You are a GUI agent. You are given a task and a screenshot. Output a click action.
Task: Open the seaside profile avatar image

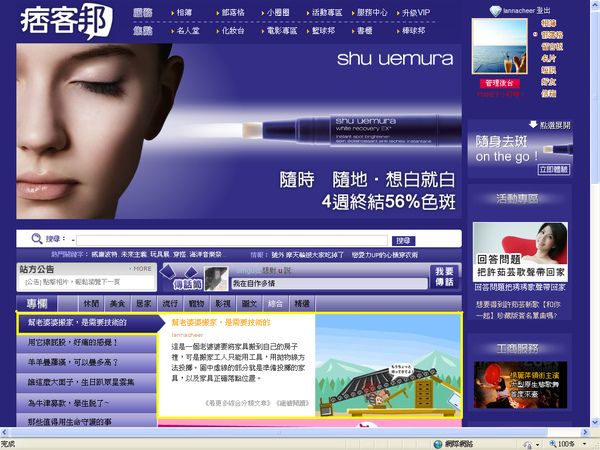(499, 46)
